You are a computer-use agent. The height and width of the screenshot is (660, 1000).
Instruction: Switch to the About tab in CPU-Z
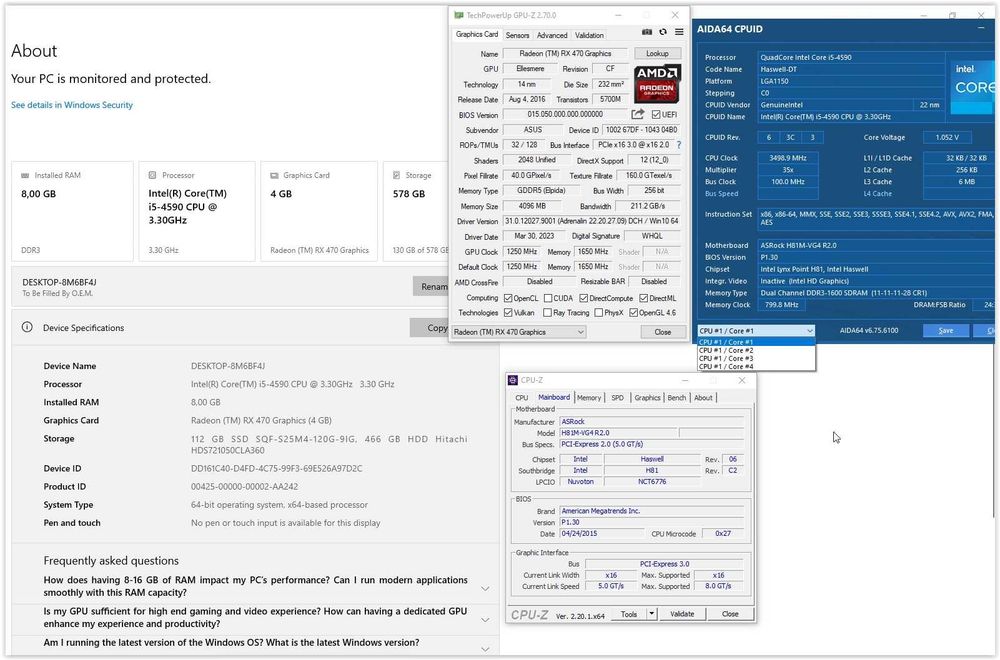click(703, 397)
